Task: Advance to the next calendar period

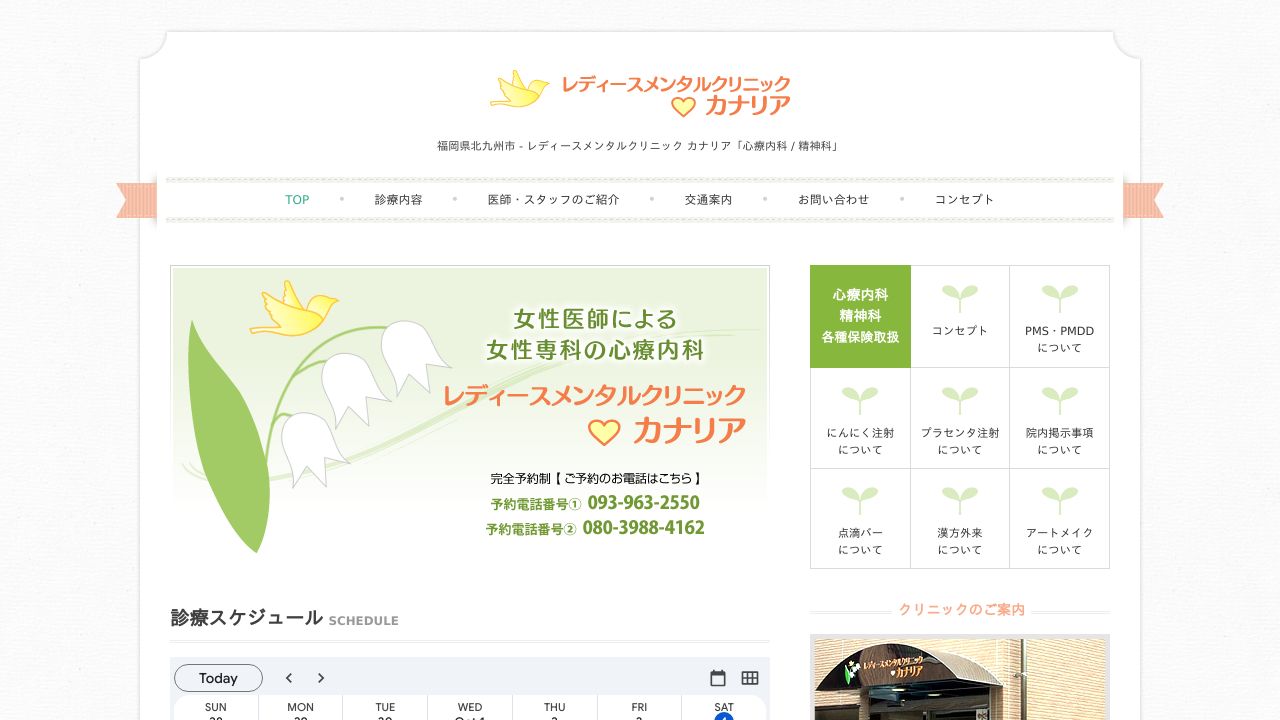Action: click(x=321, y=678)
